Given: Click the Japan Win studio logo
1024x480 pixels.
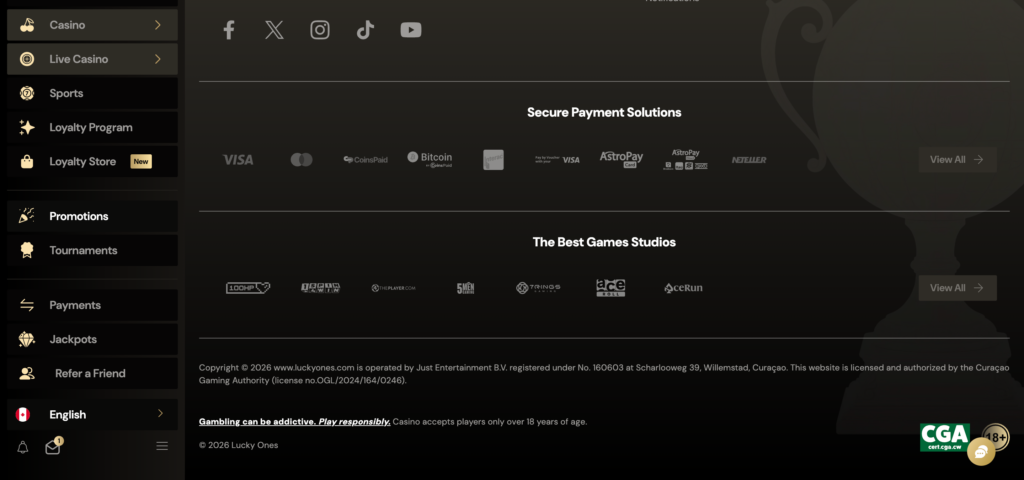Looking at the screenshot, I should pyautogui.click(x=320, y=288).
